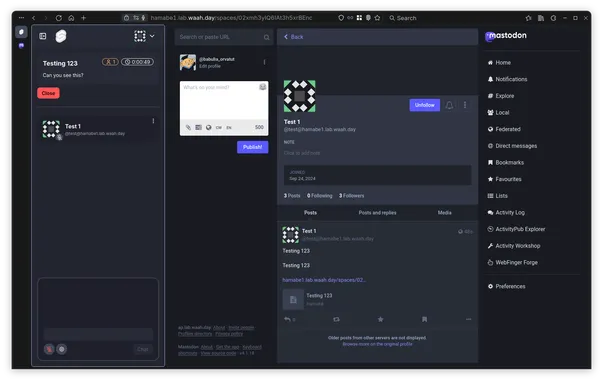The width and height of the screenshot is (603, 382).
Task: Bookmark the Testing 123 post
Action: (x=425, y=319)
